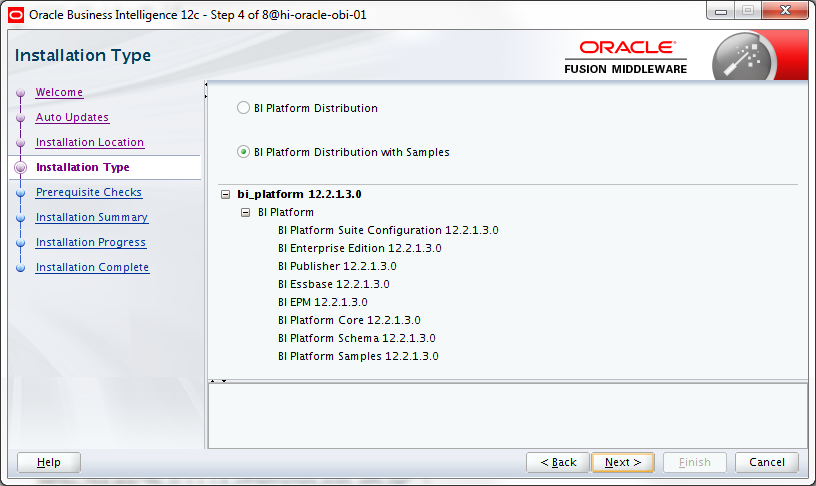816x486 pixels.
Task: Click the Installation Complete step bullet icon
Action: click(20, 268)
